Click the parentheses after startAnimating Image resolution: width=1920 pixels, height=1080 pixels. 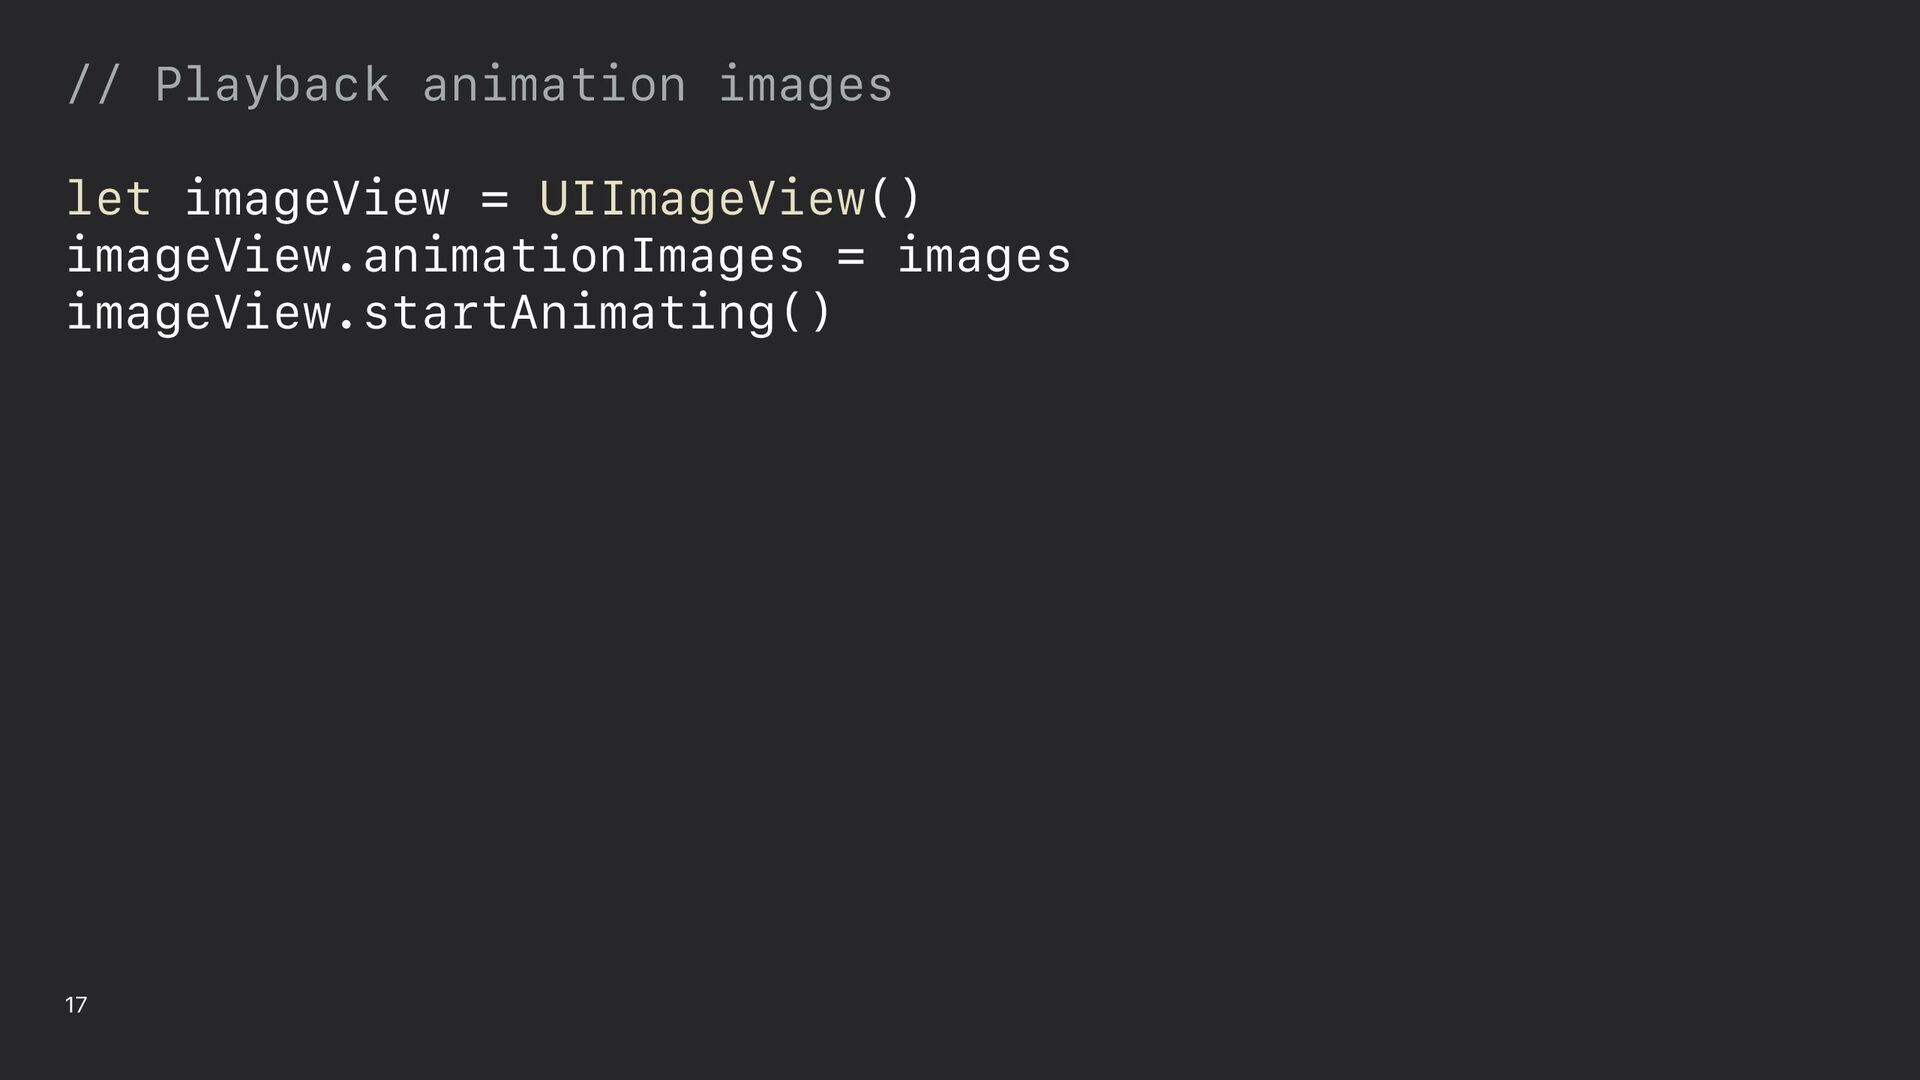click(x=806, y=312)
